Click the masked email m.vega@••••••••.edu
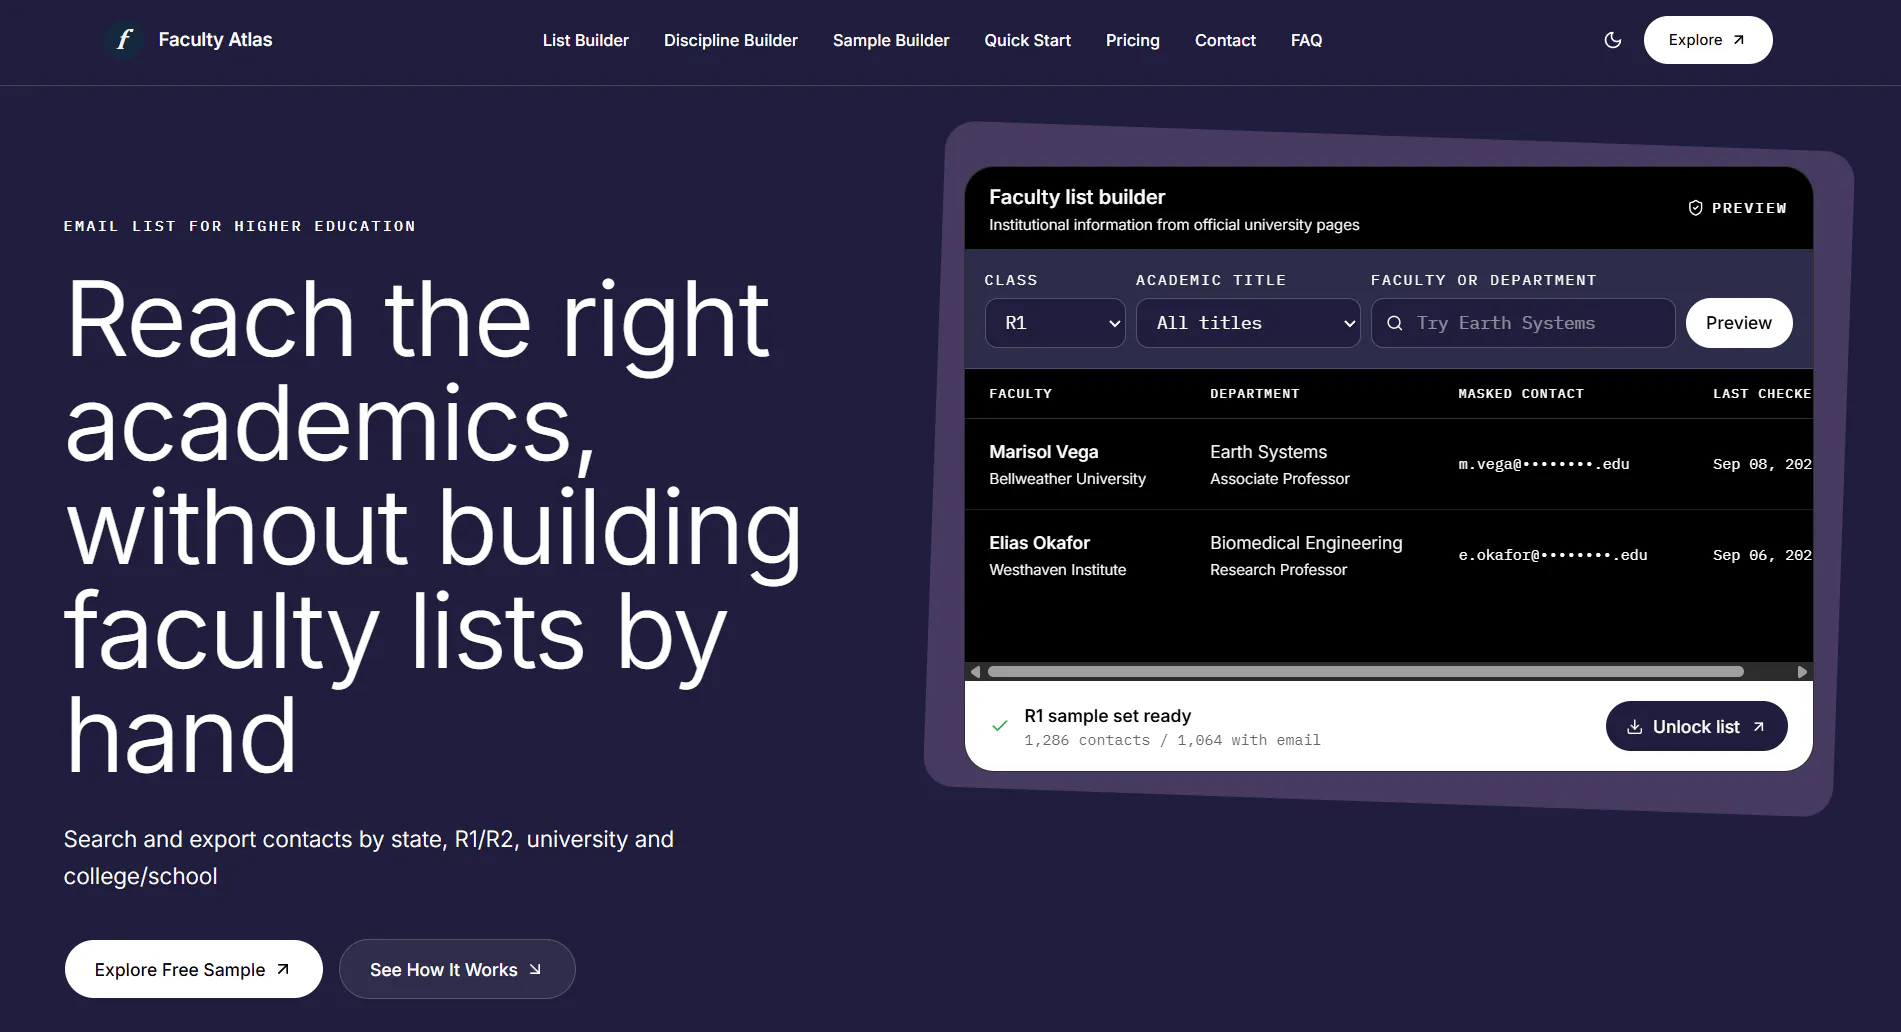 pos(1543,464)
